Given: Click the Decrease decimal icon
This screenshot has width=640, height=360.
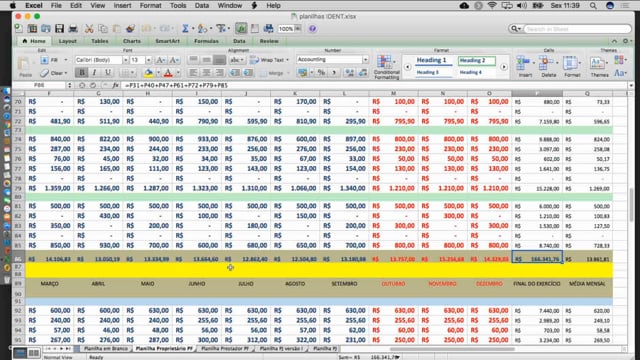Looking at the screenshot, I should (362, 73).
